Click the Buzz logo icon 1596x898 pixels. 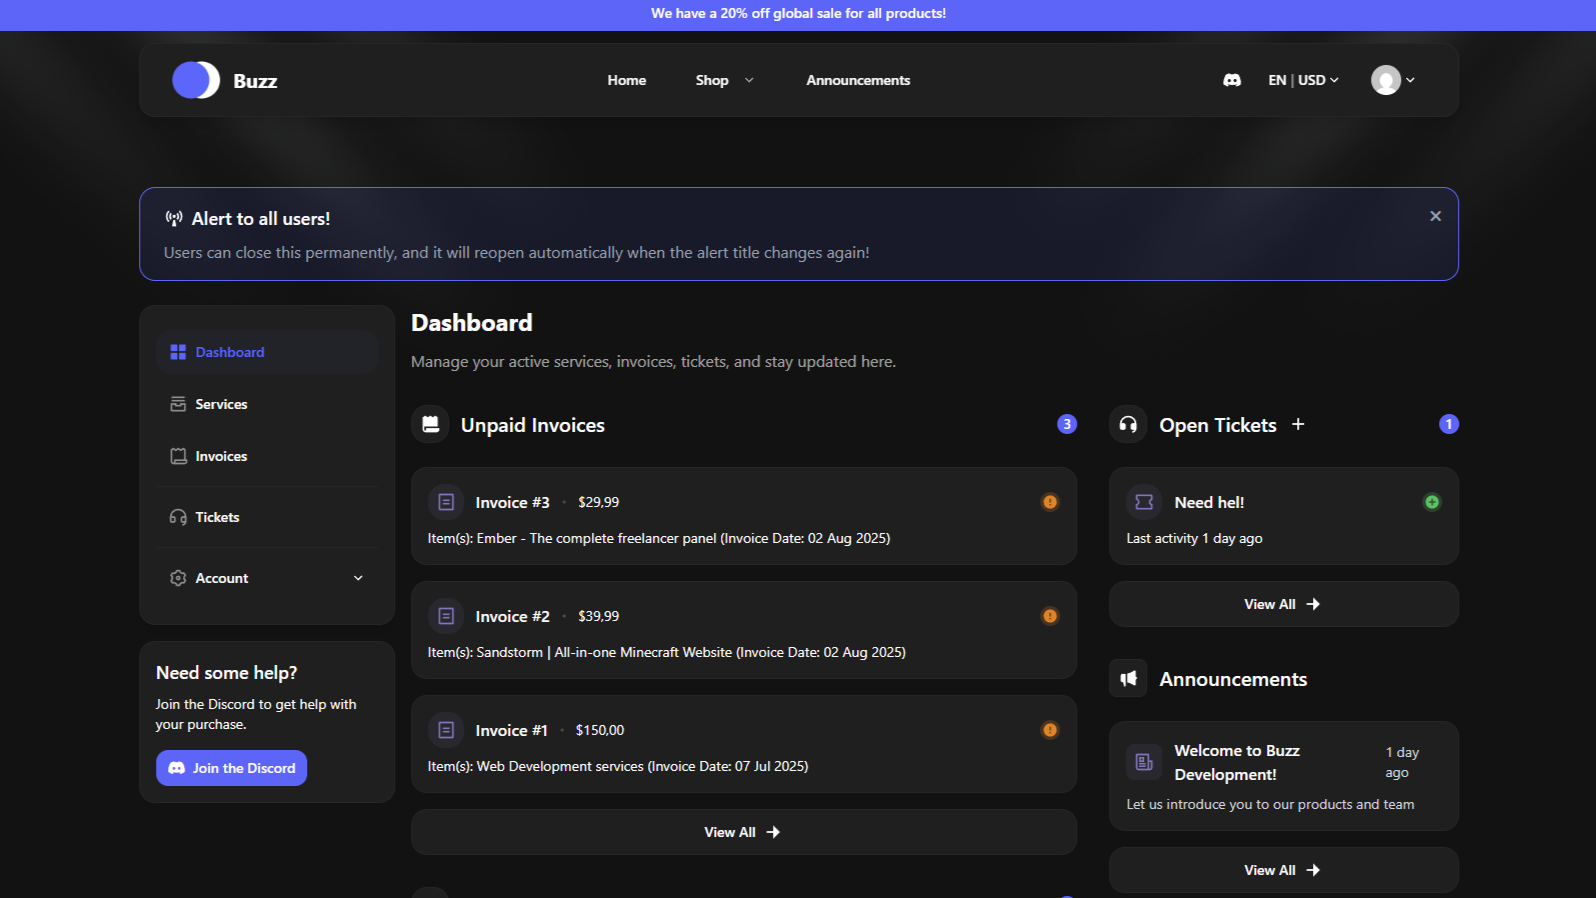click(x=196, y=80)
